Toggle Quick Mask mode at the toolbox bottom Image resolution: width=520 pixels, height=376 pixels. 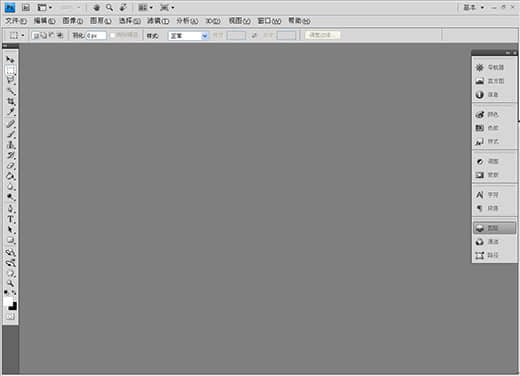tap(10, 317)
